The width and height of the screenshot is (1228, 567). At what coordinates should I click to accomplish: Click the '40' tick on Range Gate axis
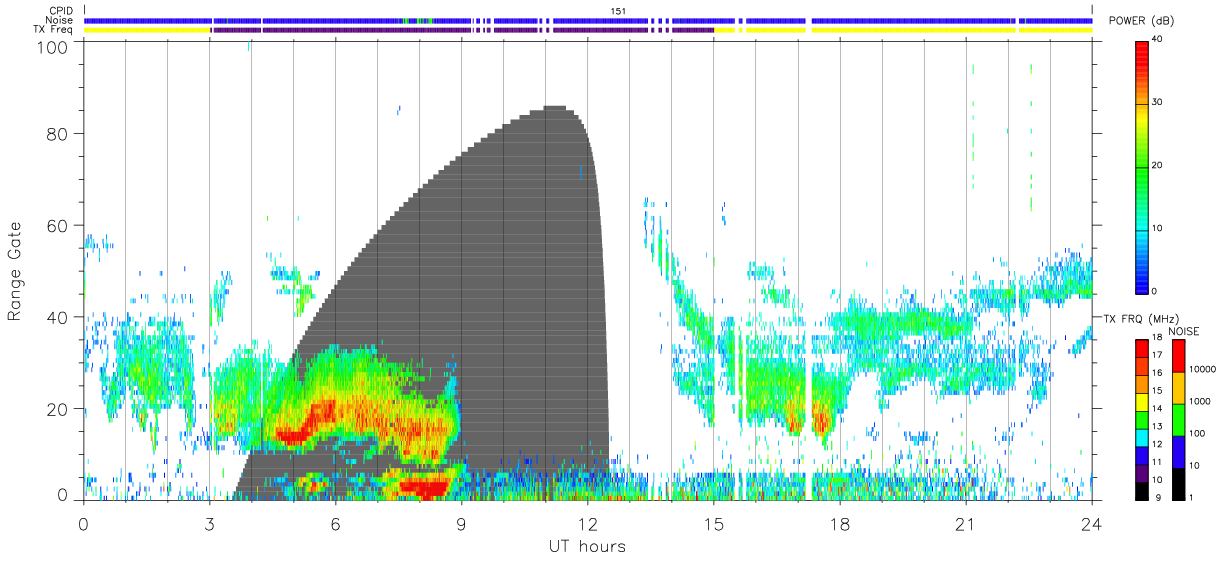point(58,317)
